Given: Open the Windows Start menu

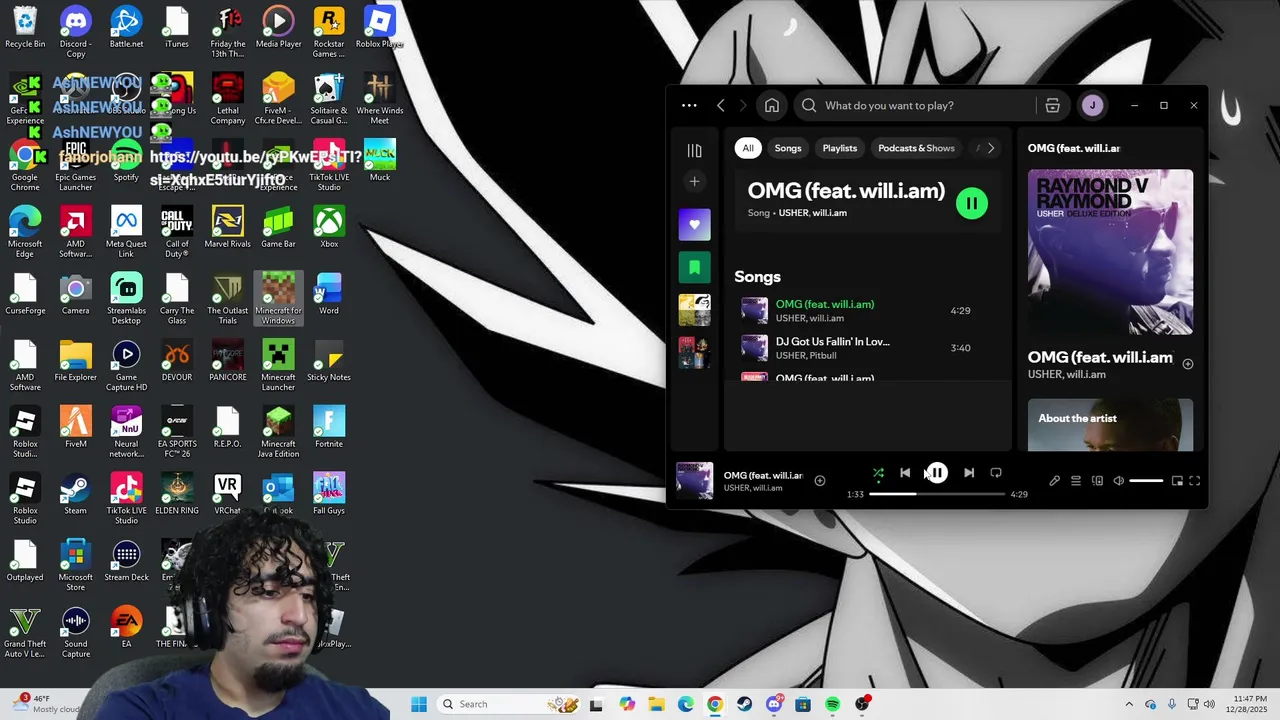Looking at the screenshot, I should (419, 704).
